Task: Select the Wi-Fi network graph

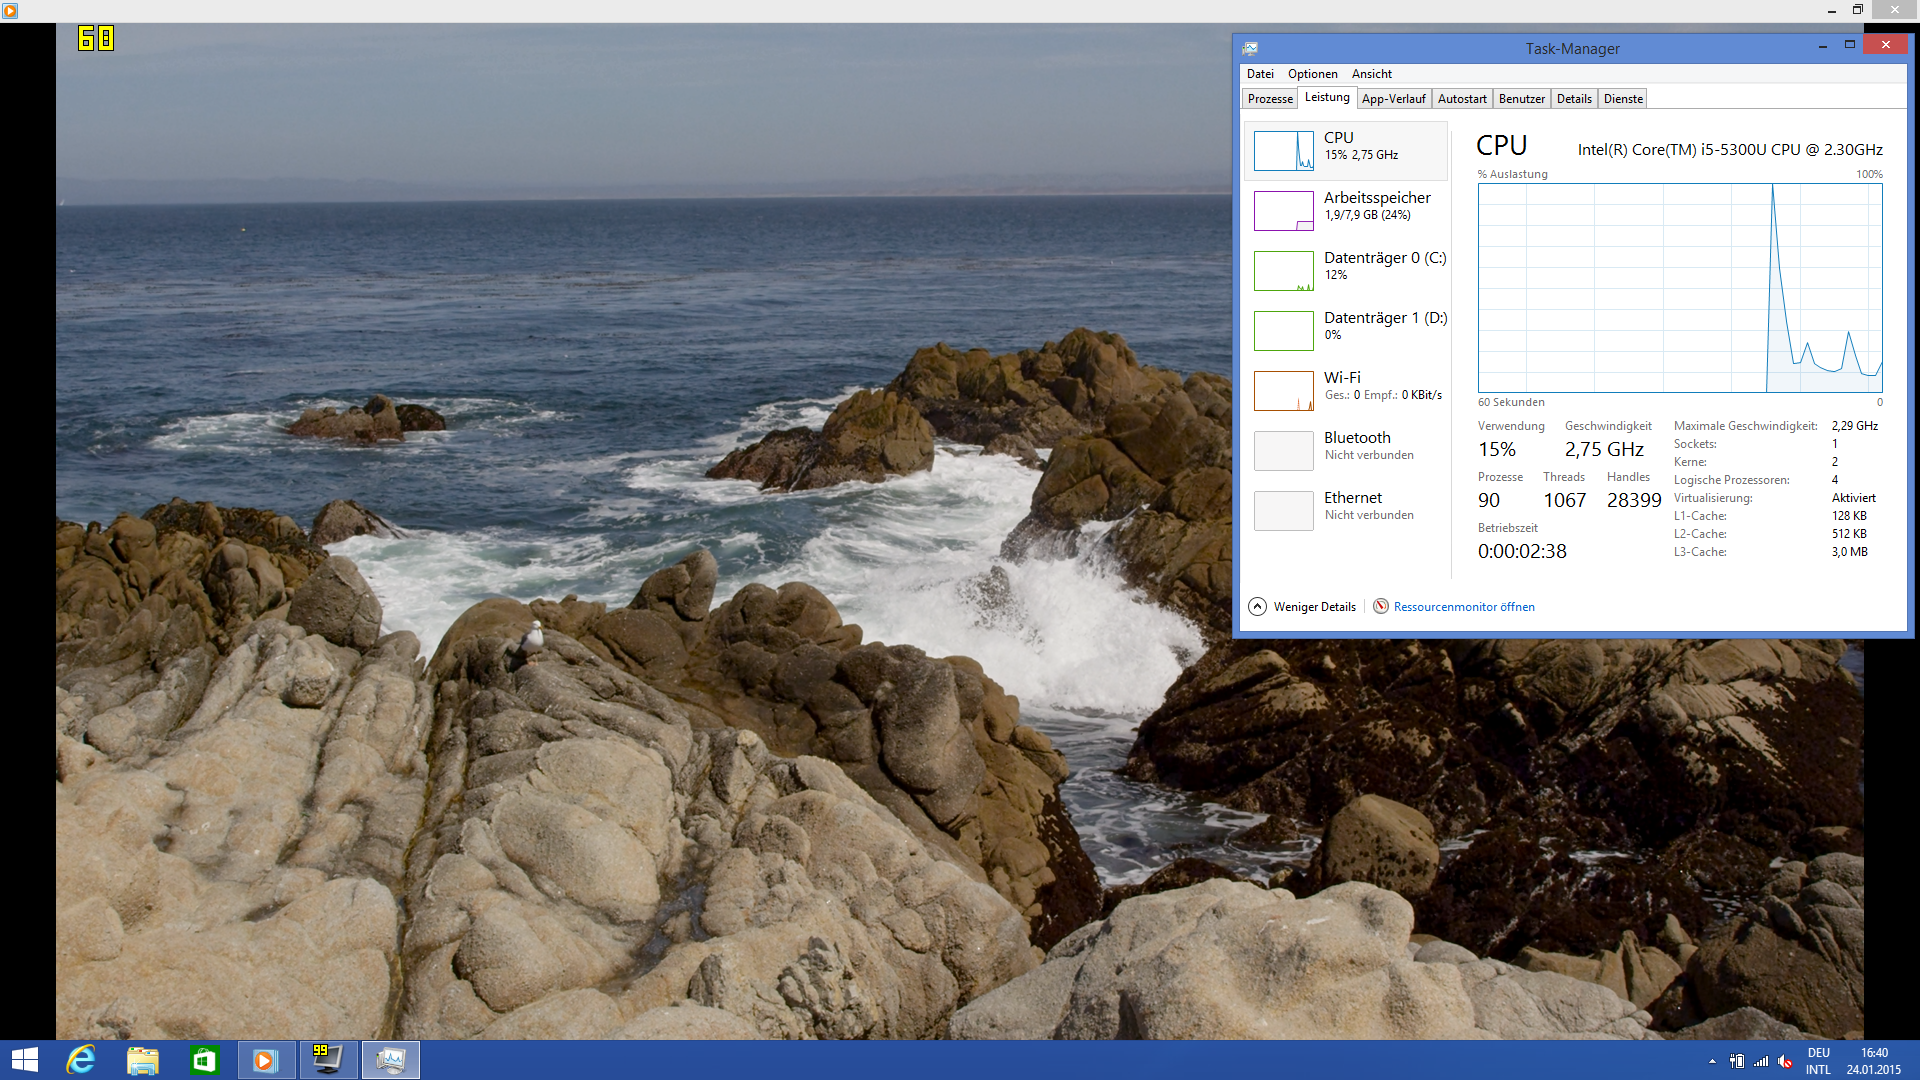Action: (x=1283, y=391)
